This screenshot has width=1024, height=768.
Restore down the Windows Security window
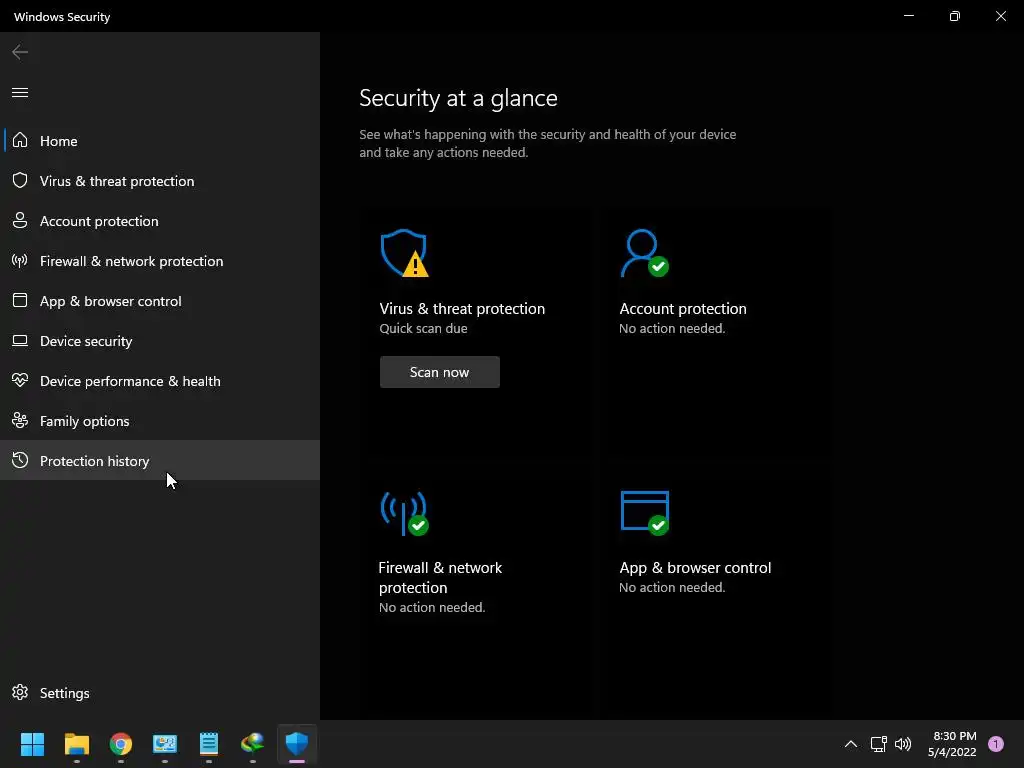(955, 16)
